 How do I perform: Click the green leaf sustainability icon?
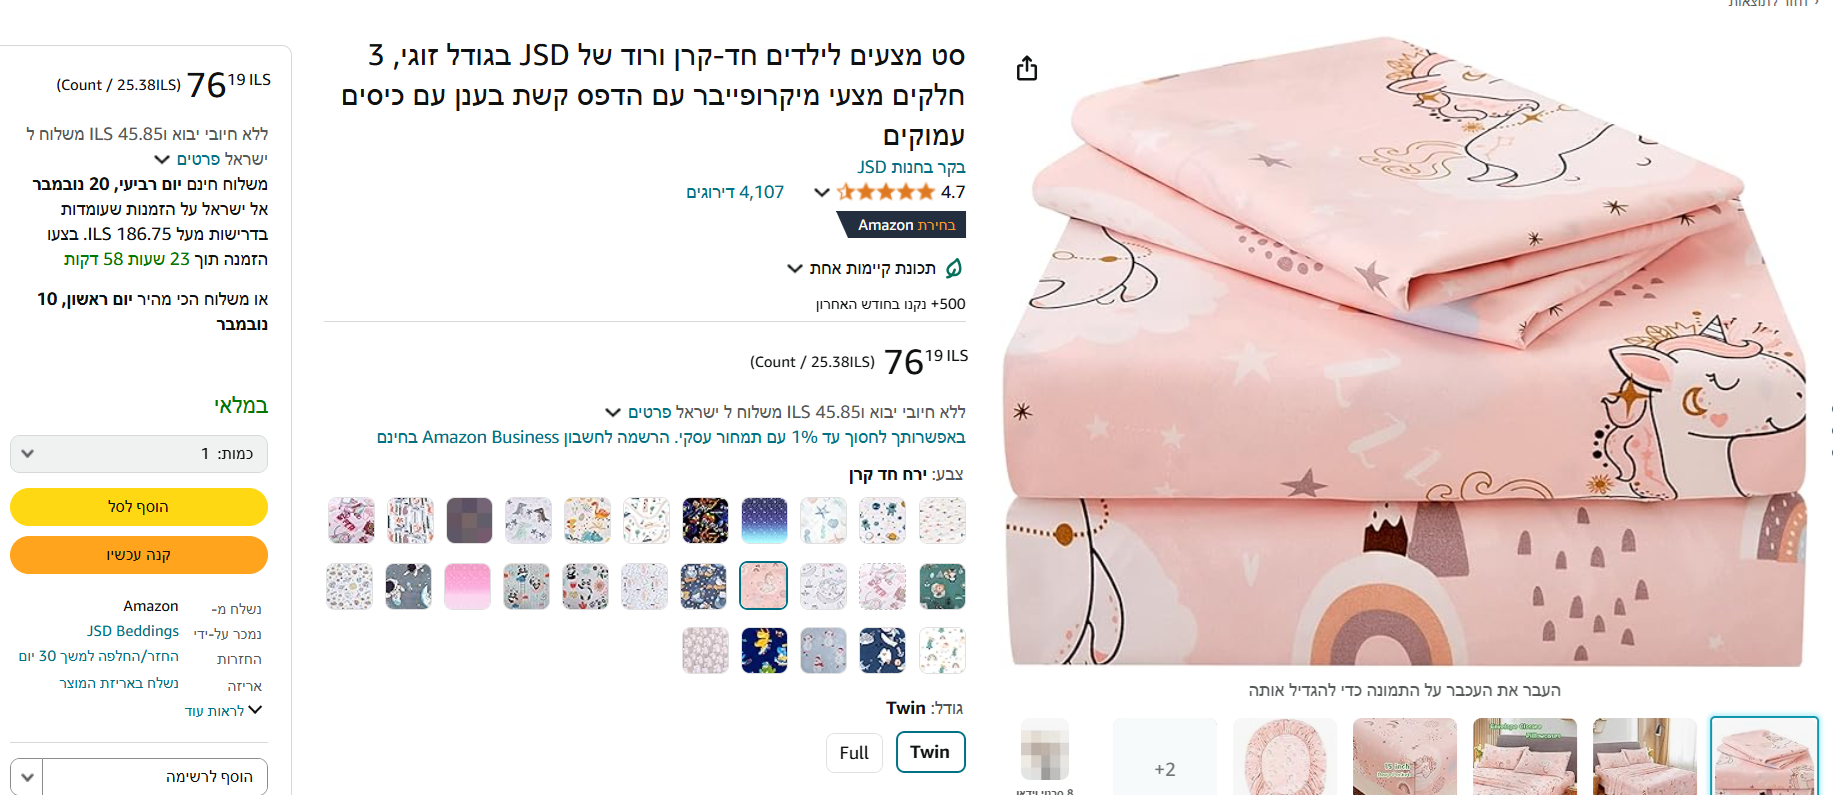(954, 268)
